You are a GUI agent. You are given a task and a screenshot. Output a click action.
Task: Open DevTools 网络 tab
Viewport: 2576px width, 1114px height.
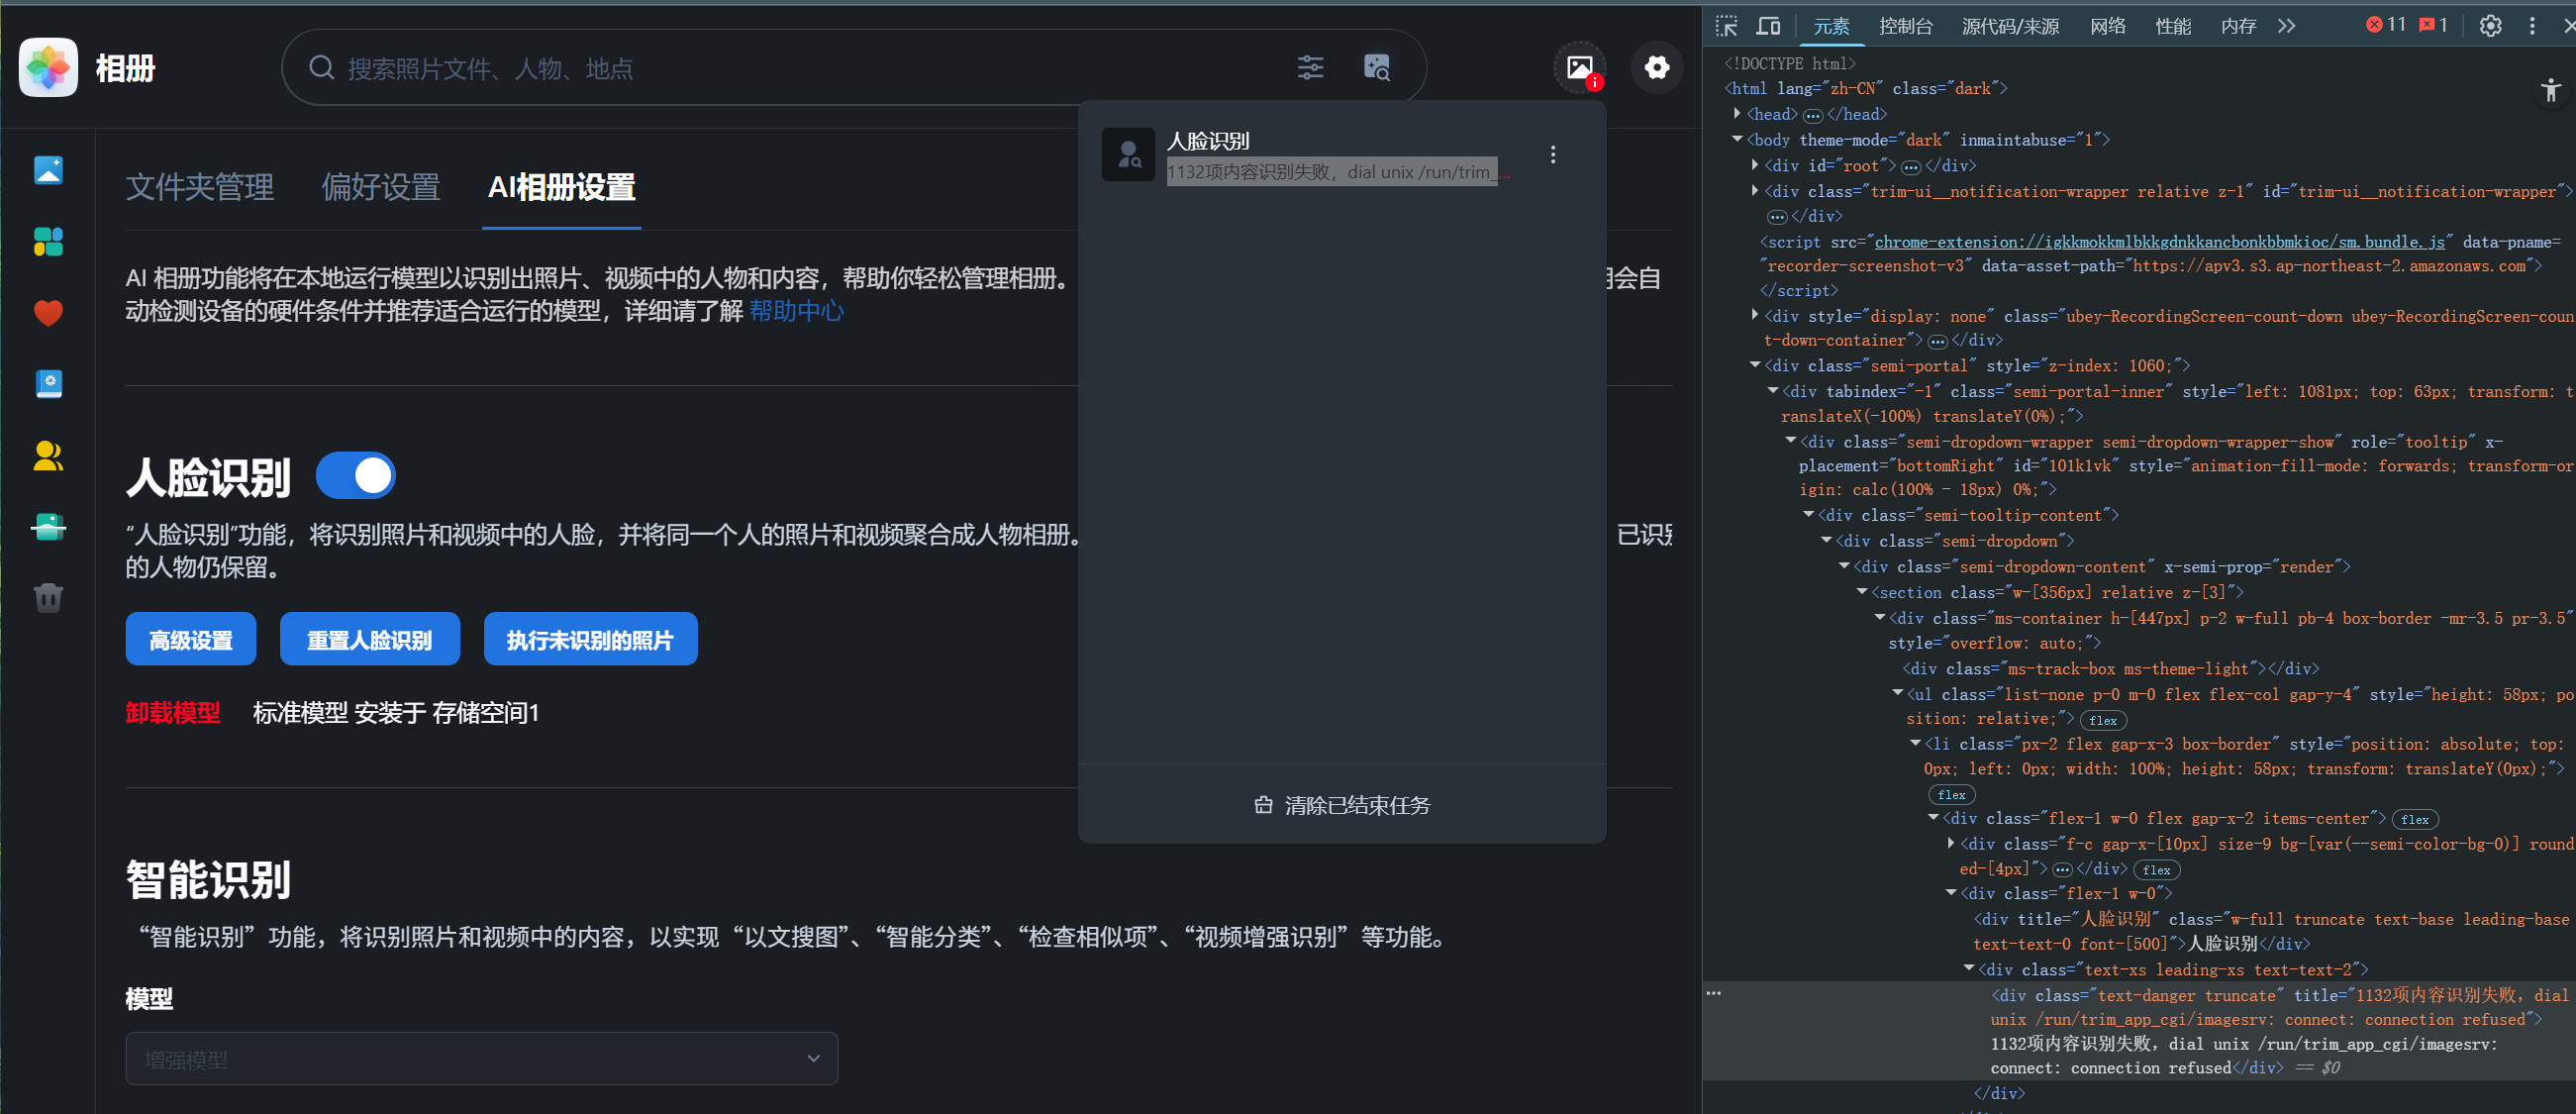[x=2108, y=26]
